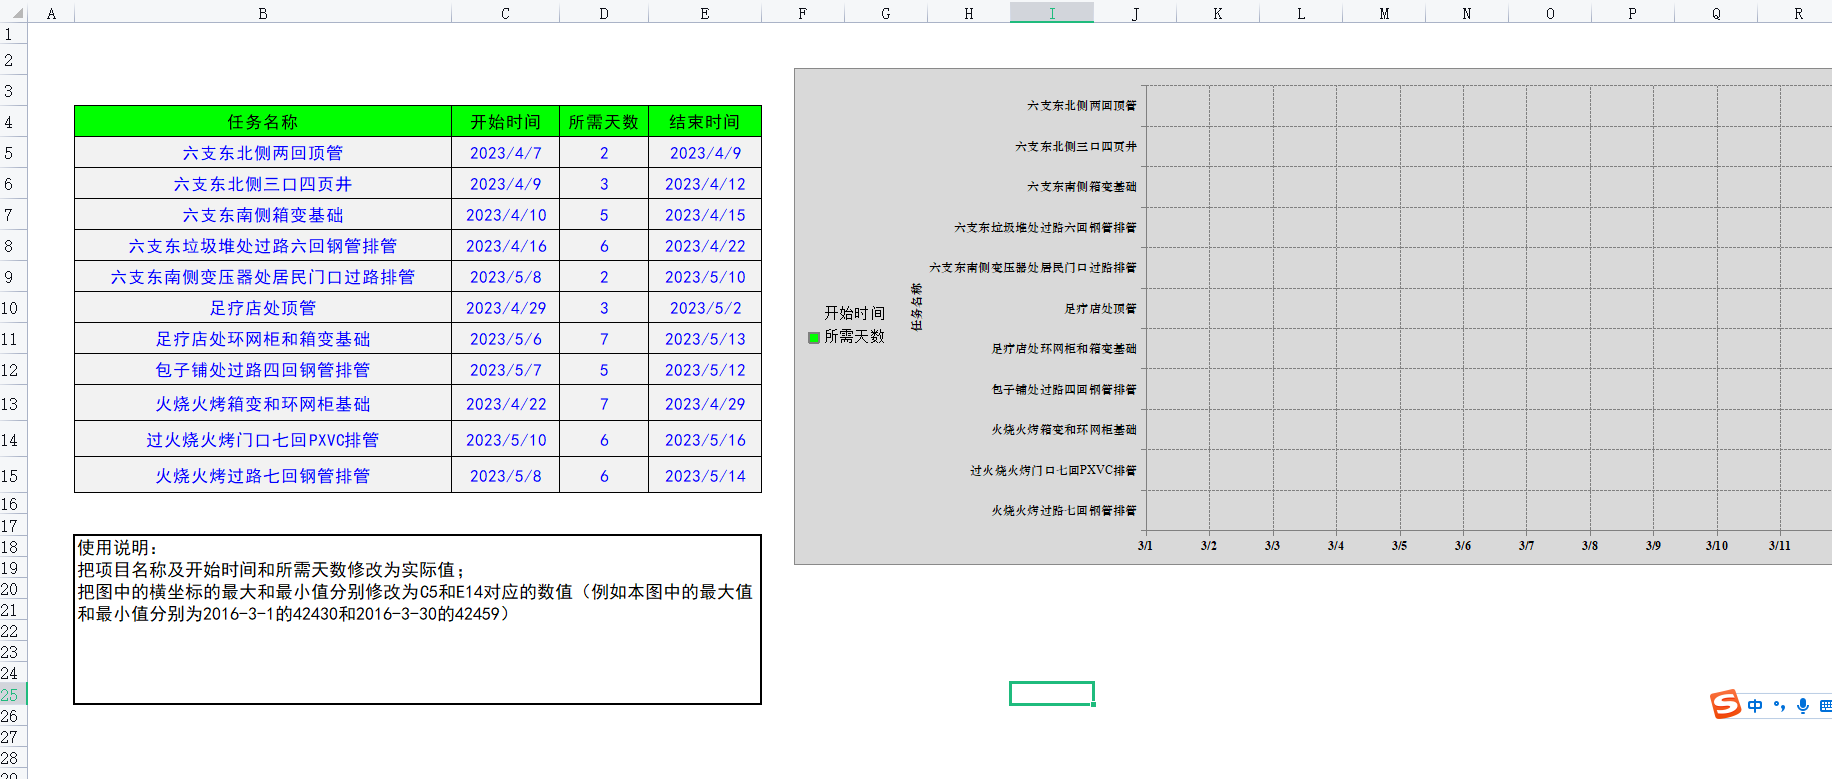Screen dimensions: 1832x779
Task: Select task cell 足疗店处环网柜和箱变基础
Action: (x=263, y=339)
